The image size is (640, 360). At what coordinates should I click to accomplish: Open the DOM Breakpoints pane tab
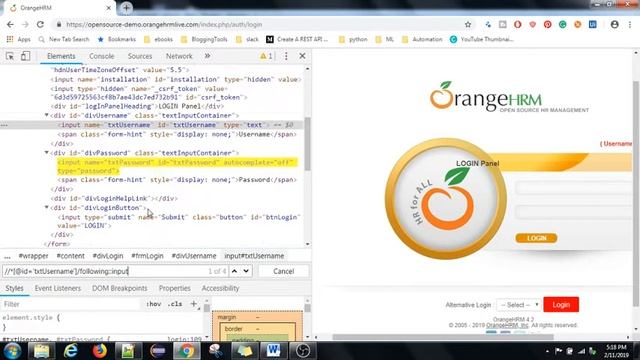tap(120, 288)
